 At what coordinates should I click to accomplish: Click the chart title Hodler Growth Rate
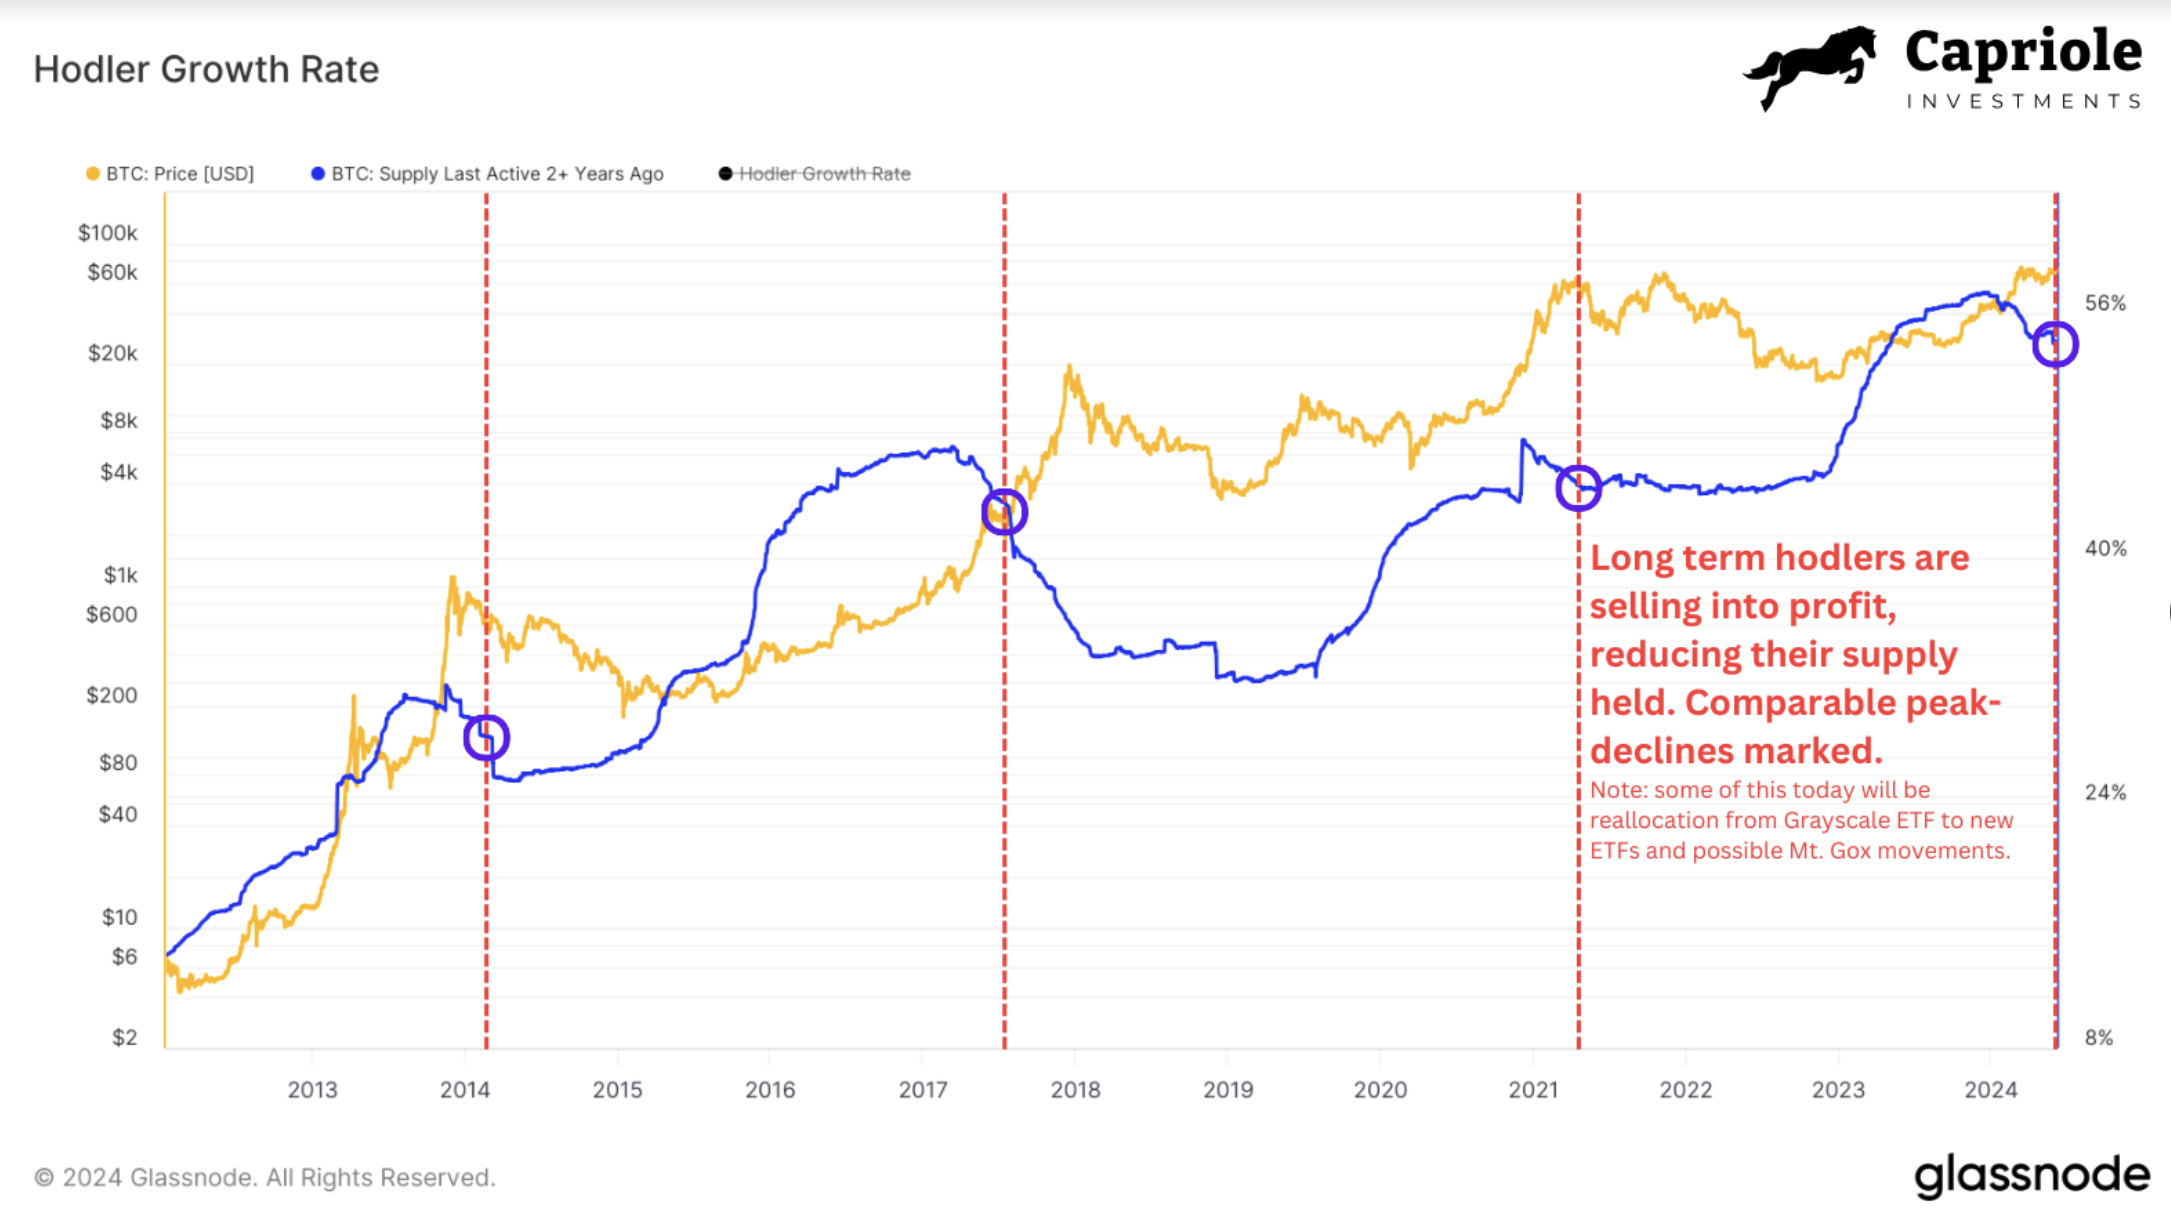[206, 69]
